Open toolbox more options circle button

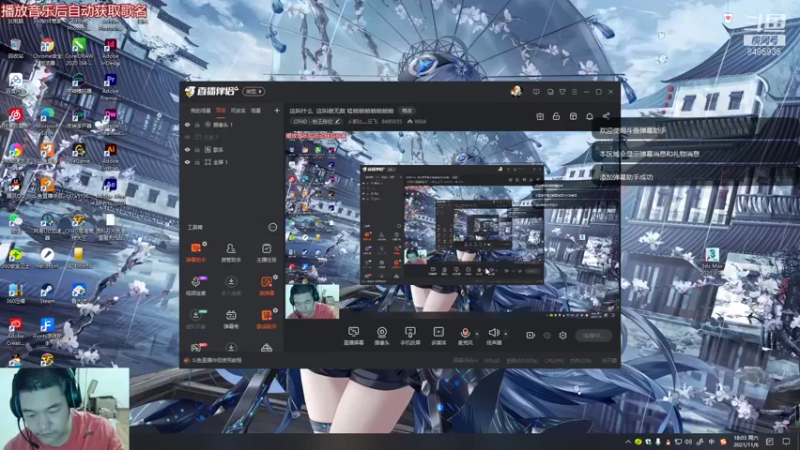(x=272, y=227)
